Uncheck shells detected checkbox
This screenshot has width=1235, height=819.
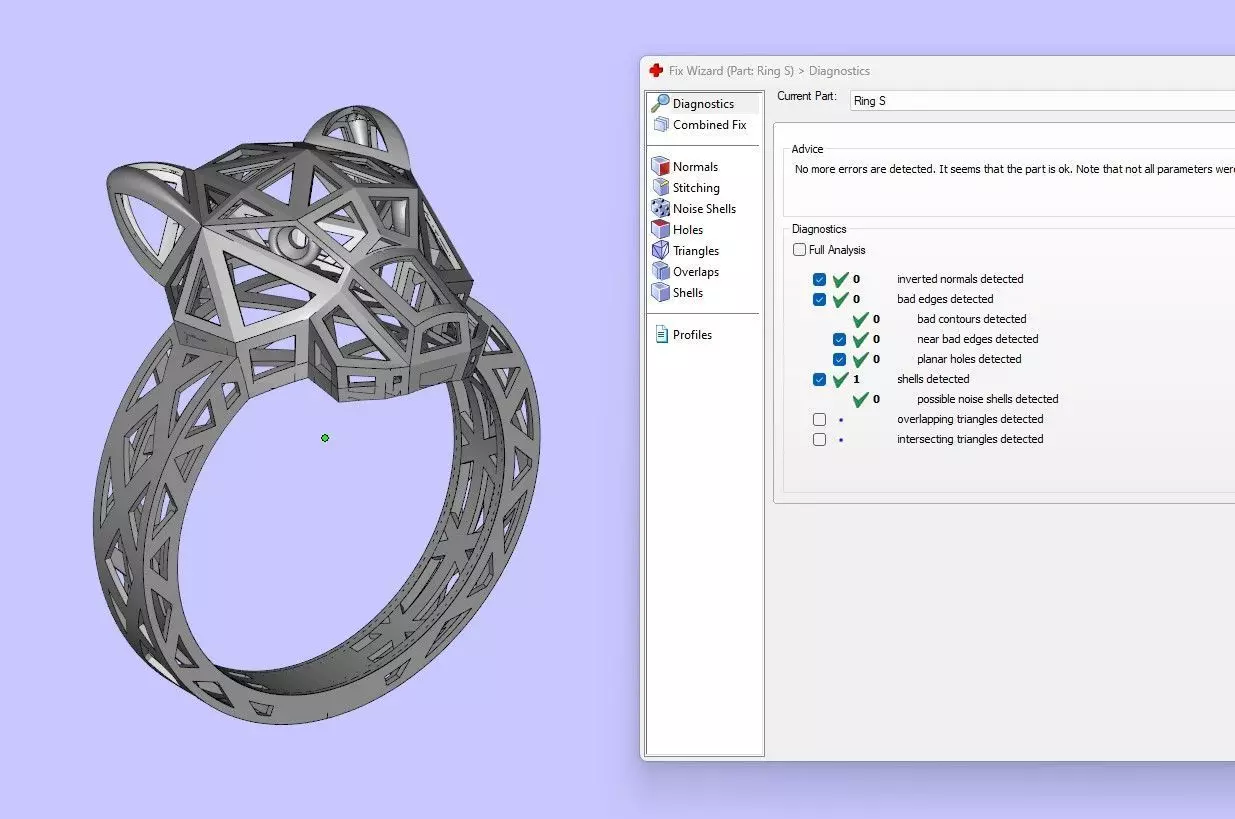tap(819, 380)
